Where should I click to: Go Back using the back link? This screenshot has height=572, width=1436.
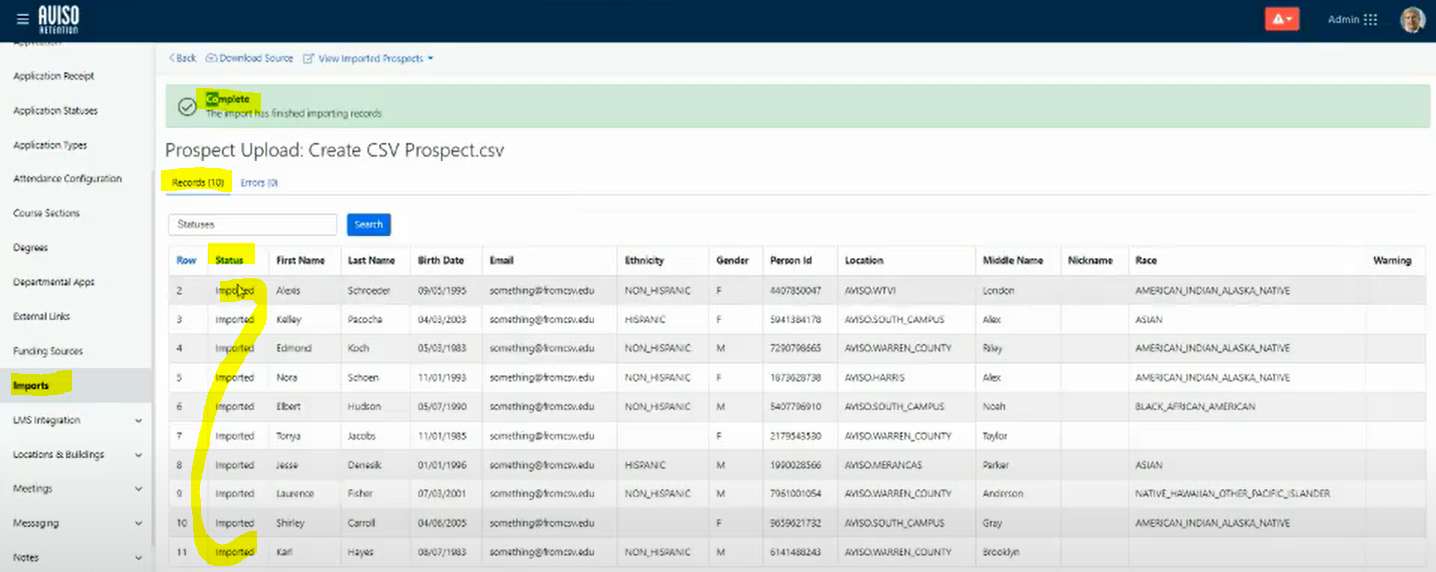click(x=183, y=58)
